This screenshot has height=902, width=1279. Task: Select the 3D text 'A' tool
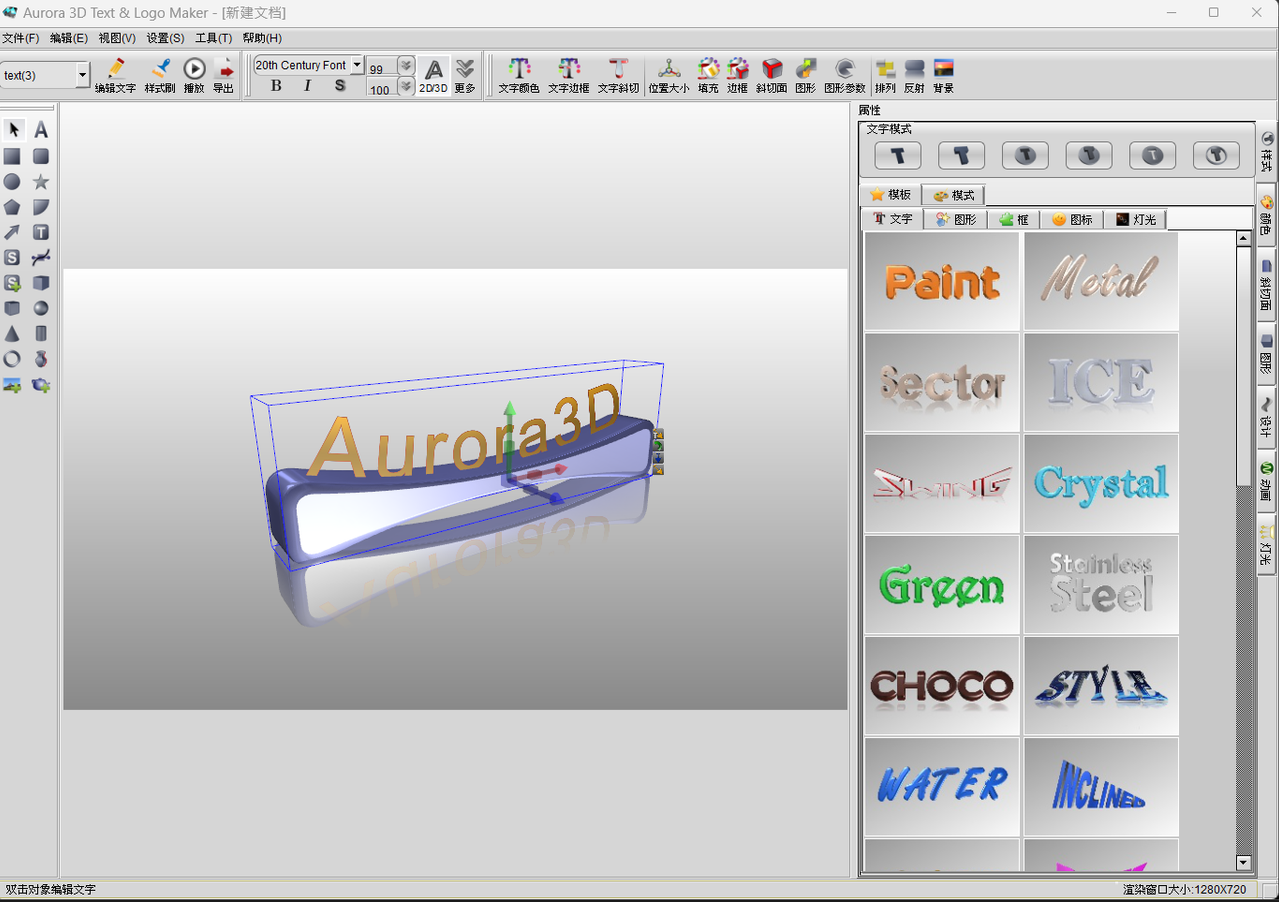pos(41,129)
